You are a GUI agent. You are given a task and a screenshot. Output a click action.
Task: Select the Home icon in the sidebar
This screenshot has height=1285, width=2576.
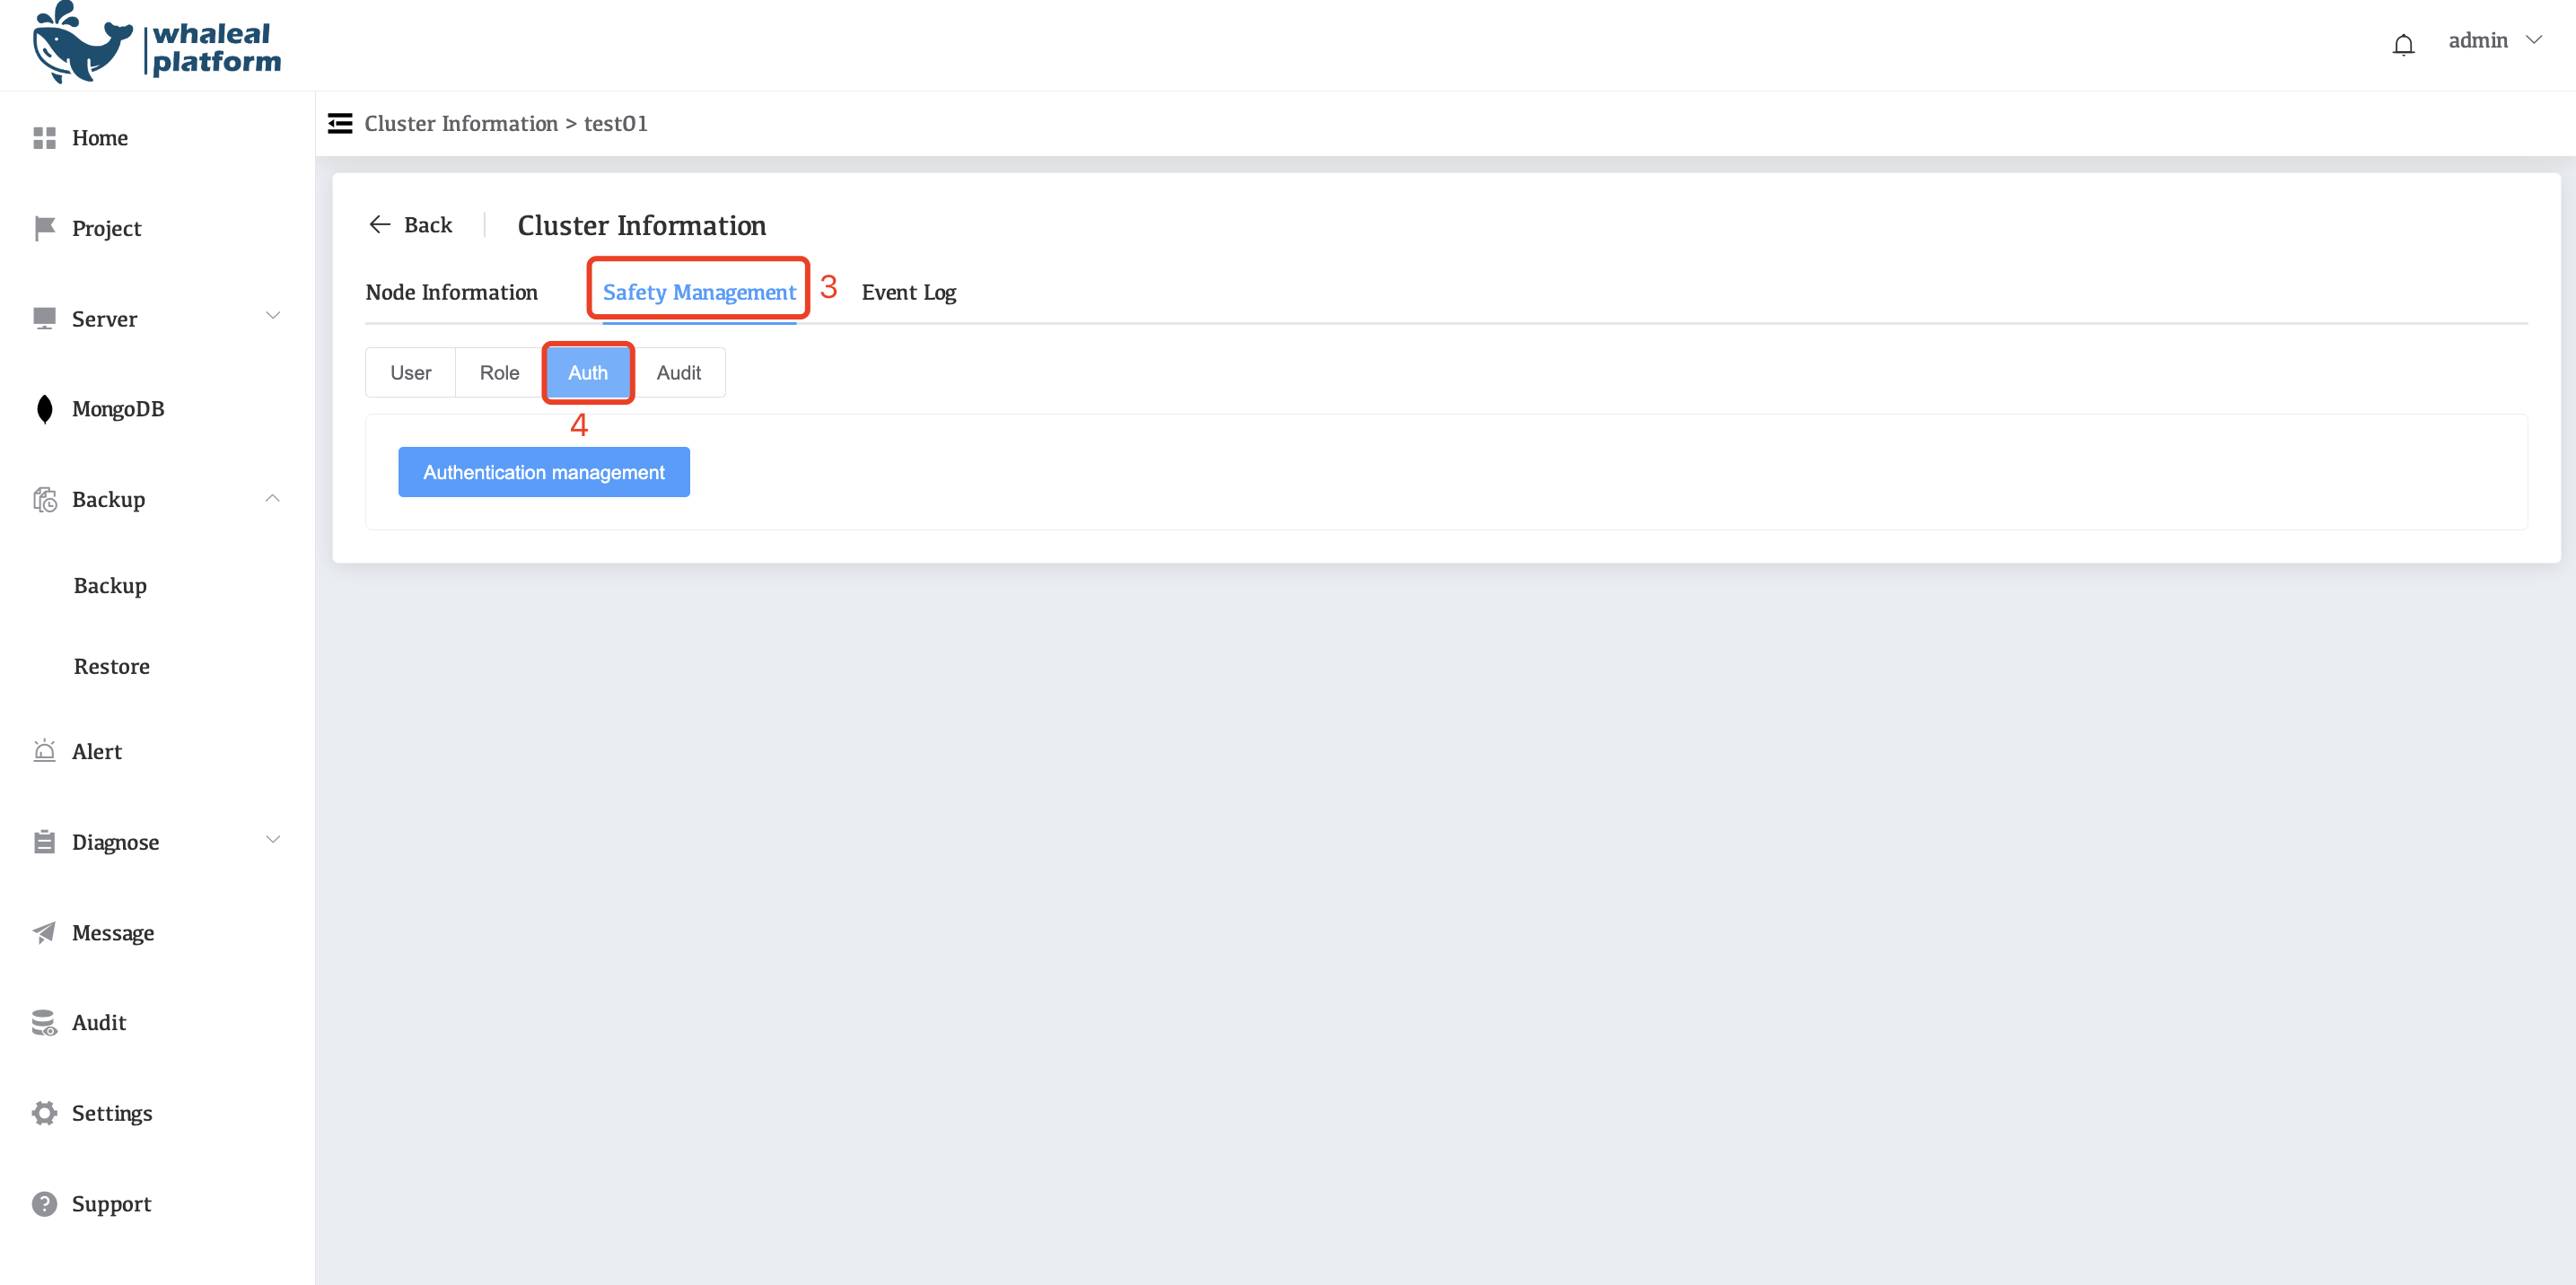click(44, 138)
